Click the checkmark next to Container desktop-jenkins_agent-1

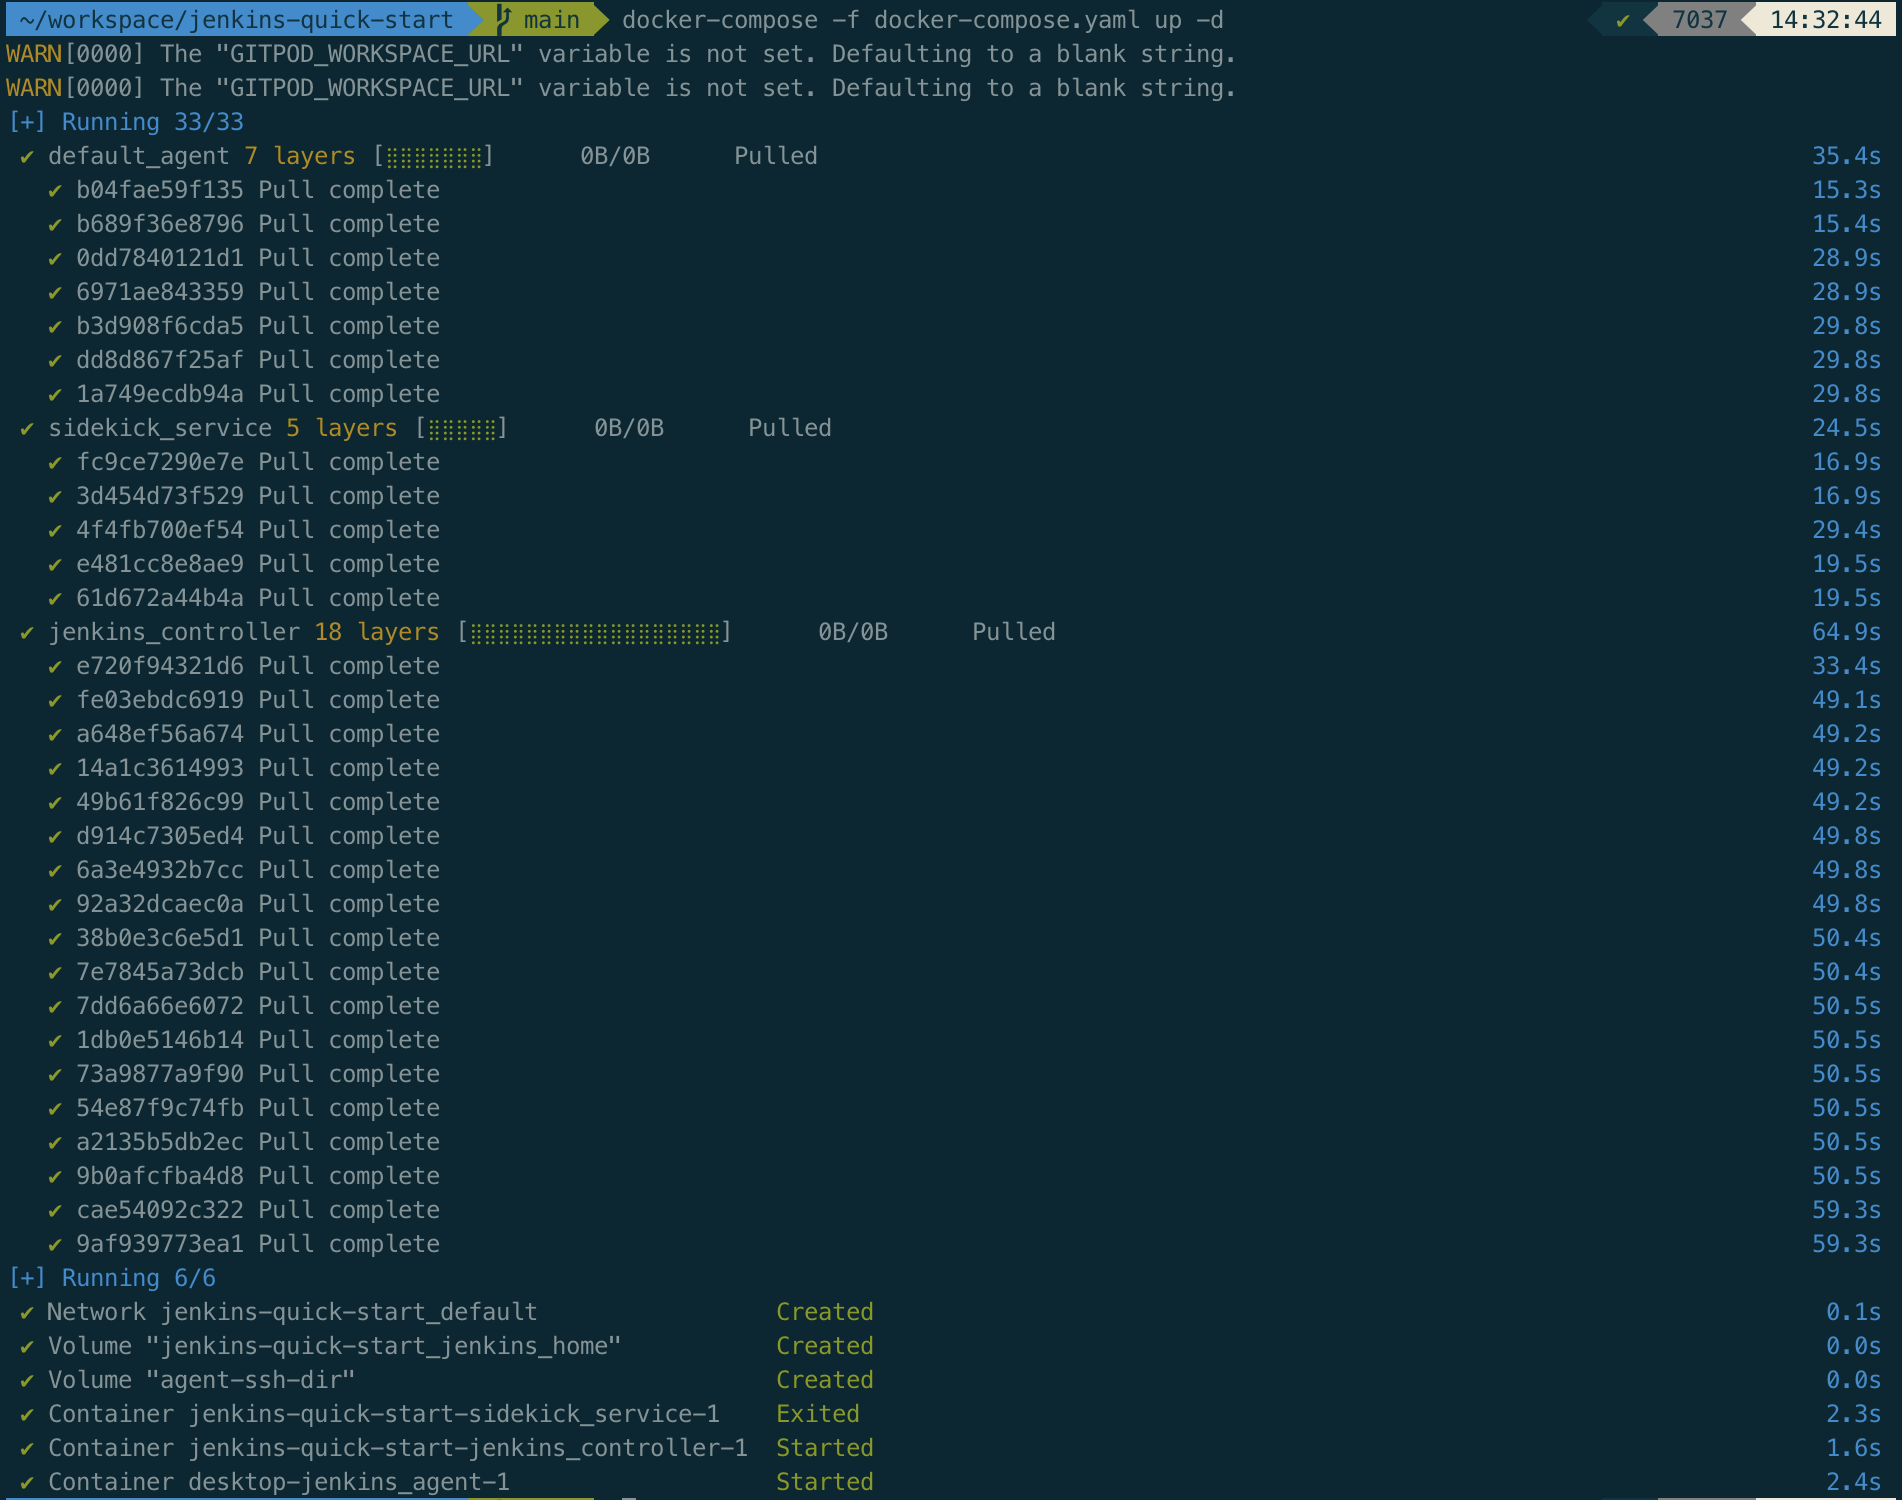(27, 1482)
